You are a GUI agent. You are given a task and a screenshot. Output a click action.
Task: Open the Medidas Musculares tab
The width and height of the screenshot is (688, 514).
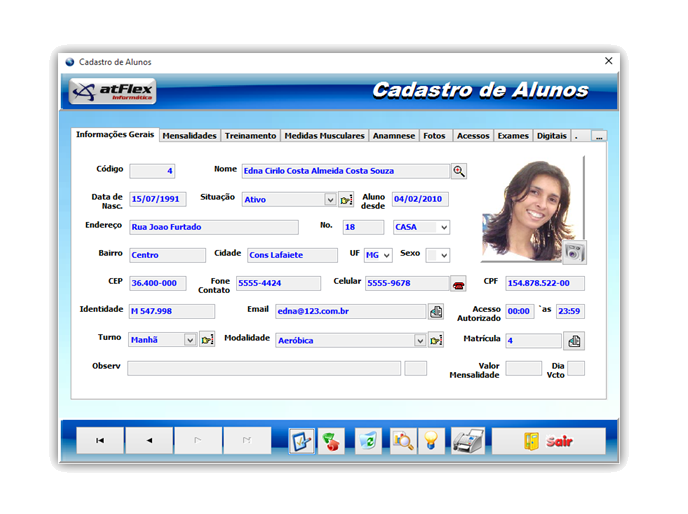[324, 135]
